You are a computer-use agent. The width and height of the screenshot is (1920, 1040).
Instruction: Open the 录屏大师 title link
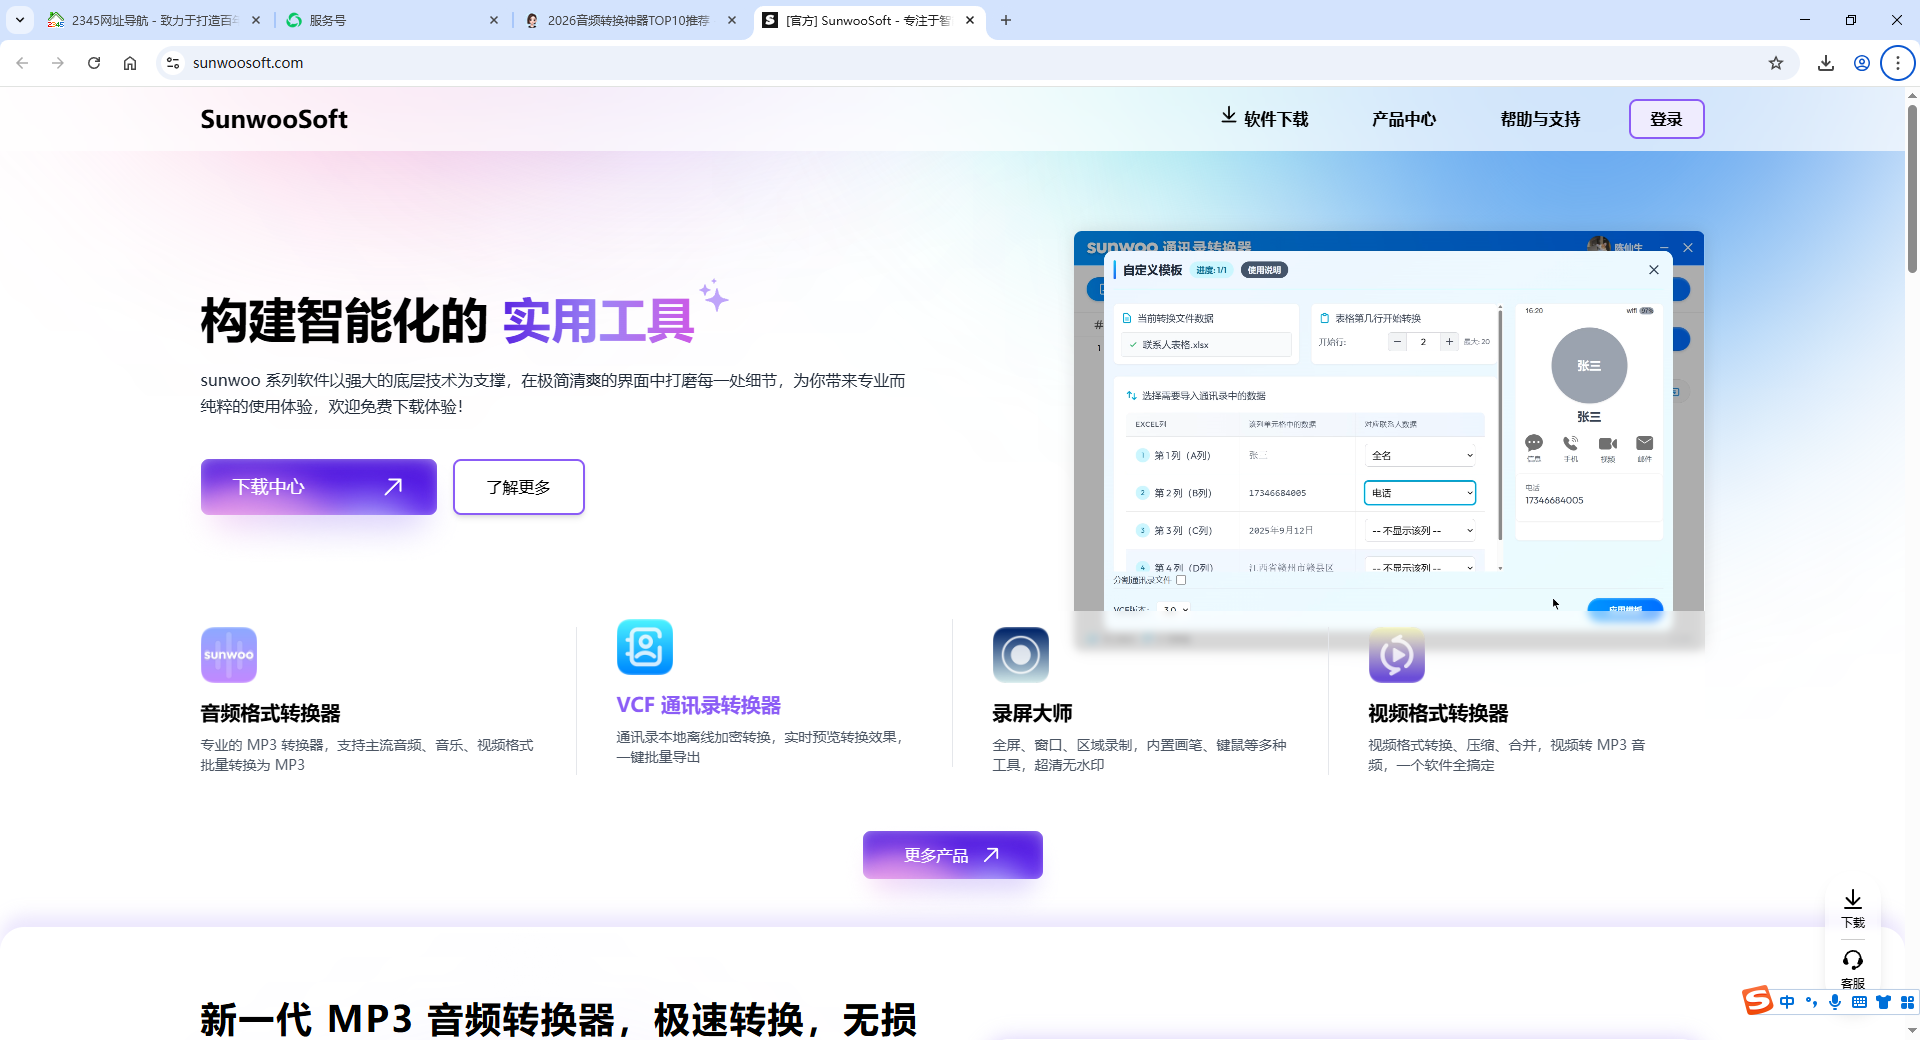coord(1032,713)
